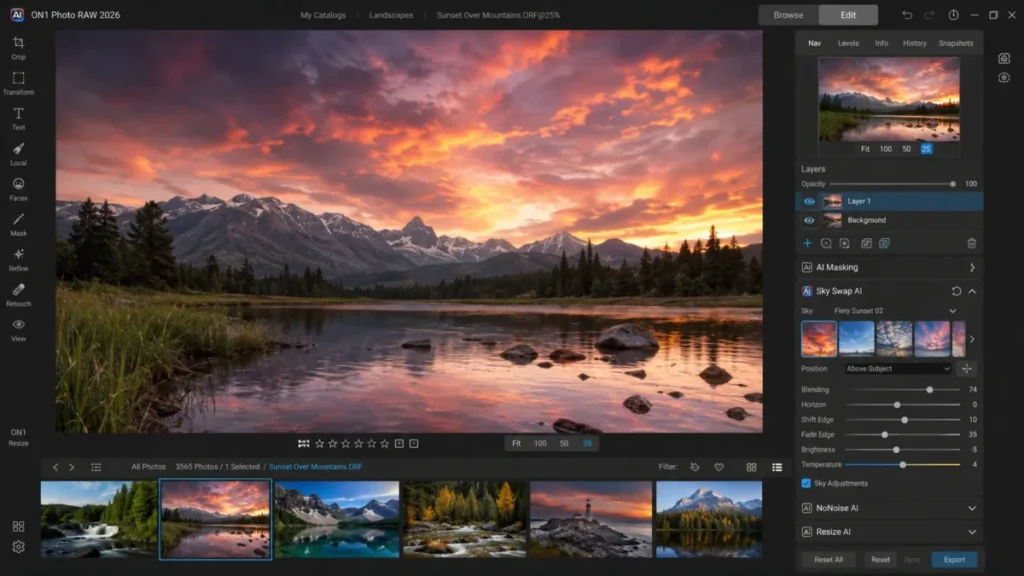This screenshot has height=576, width=1024.
Task: Click the next photo arrow in filmstrip bar
Action: click(72, 467)
